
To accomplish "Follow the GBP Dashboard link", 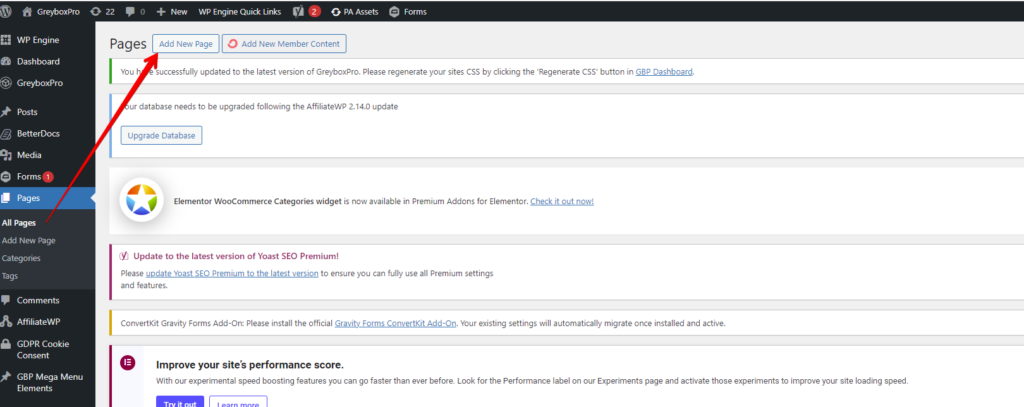I will tap(664, 72).
